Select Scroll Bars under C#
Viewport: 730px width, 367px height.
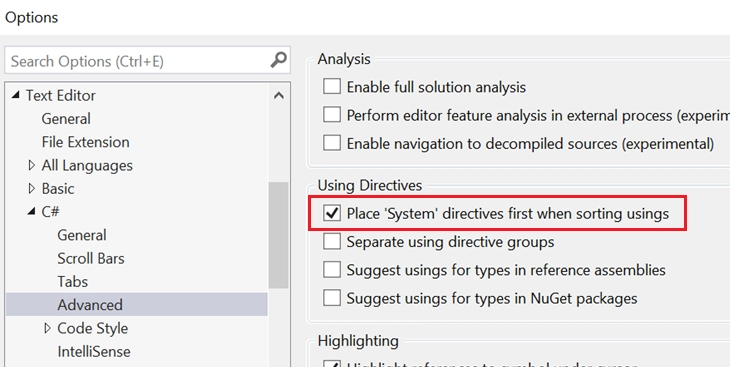91,258
